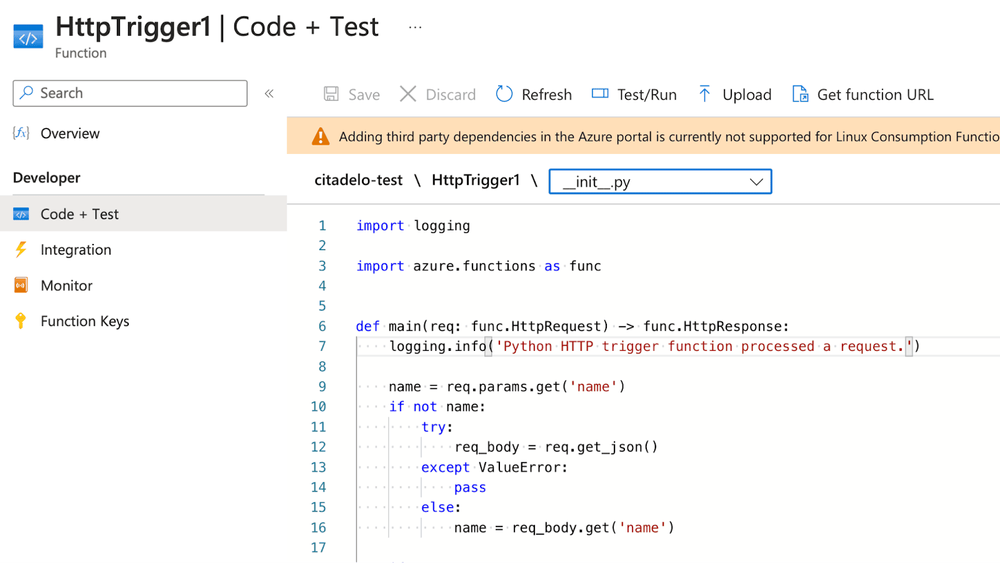This screenshot has width=1000, height=563.
Task: Select Code + Test in sidebar
Action: 79,214
